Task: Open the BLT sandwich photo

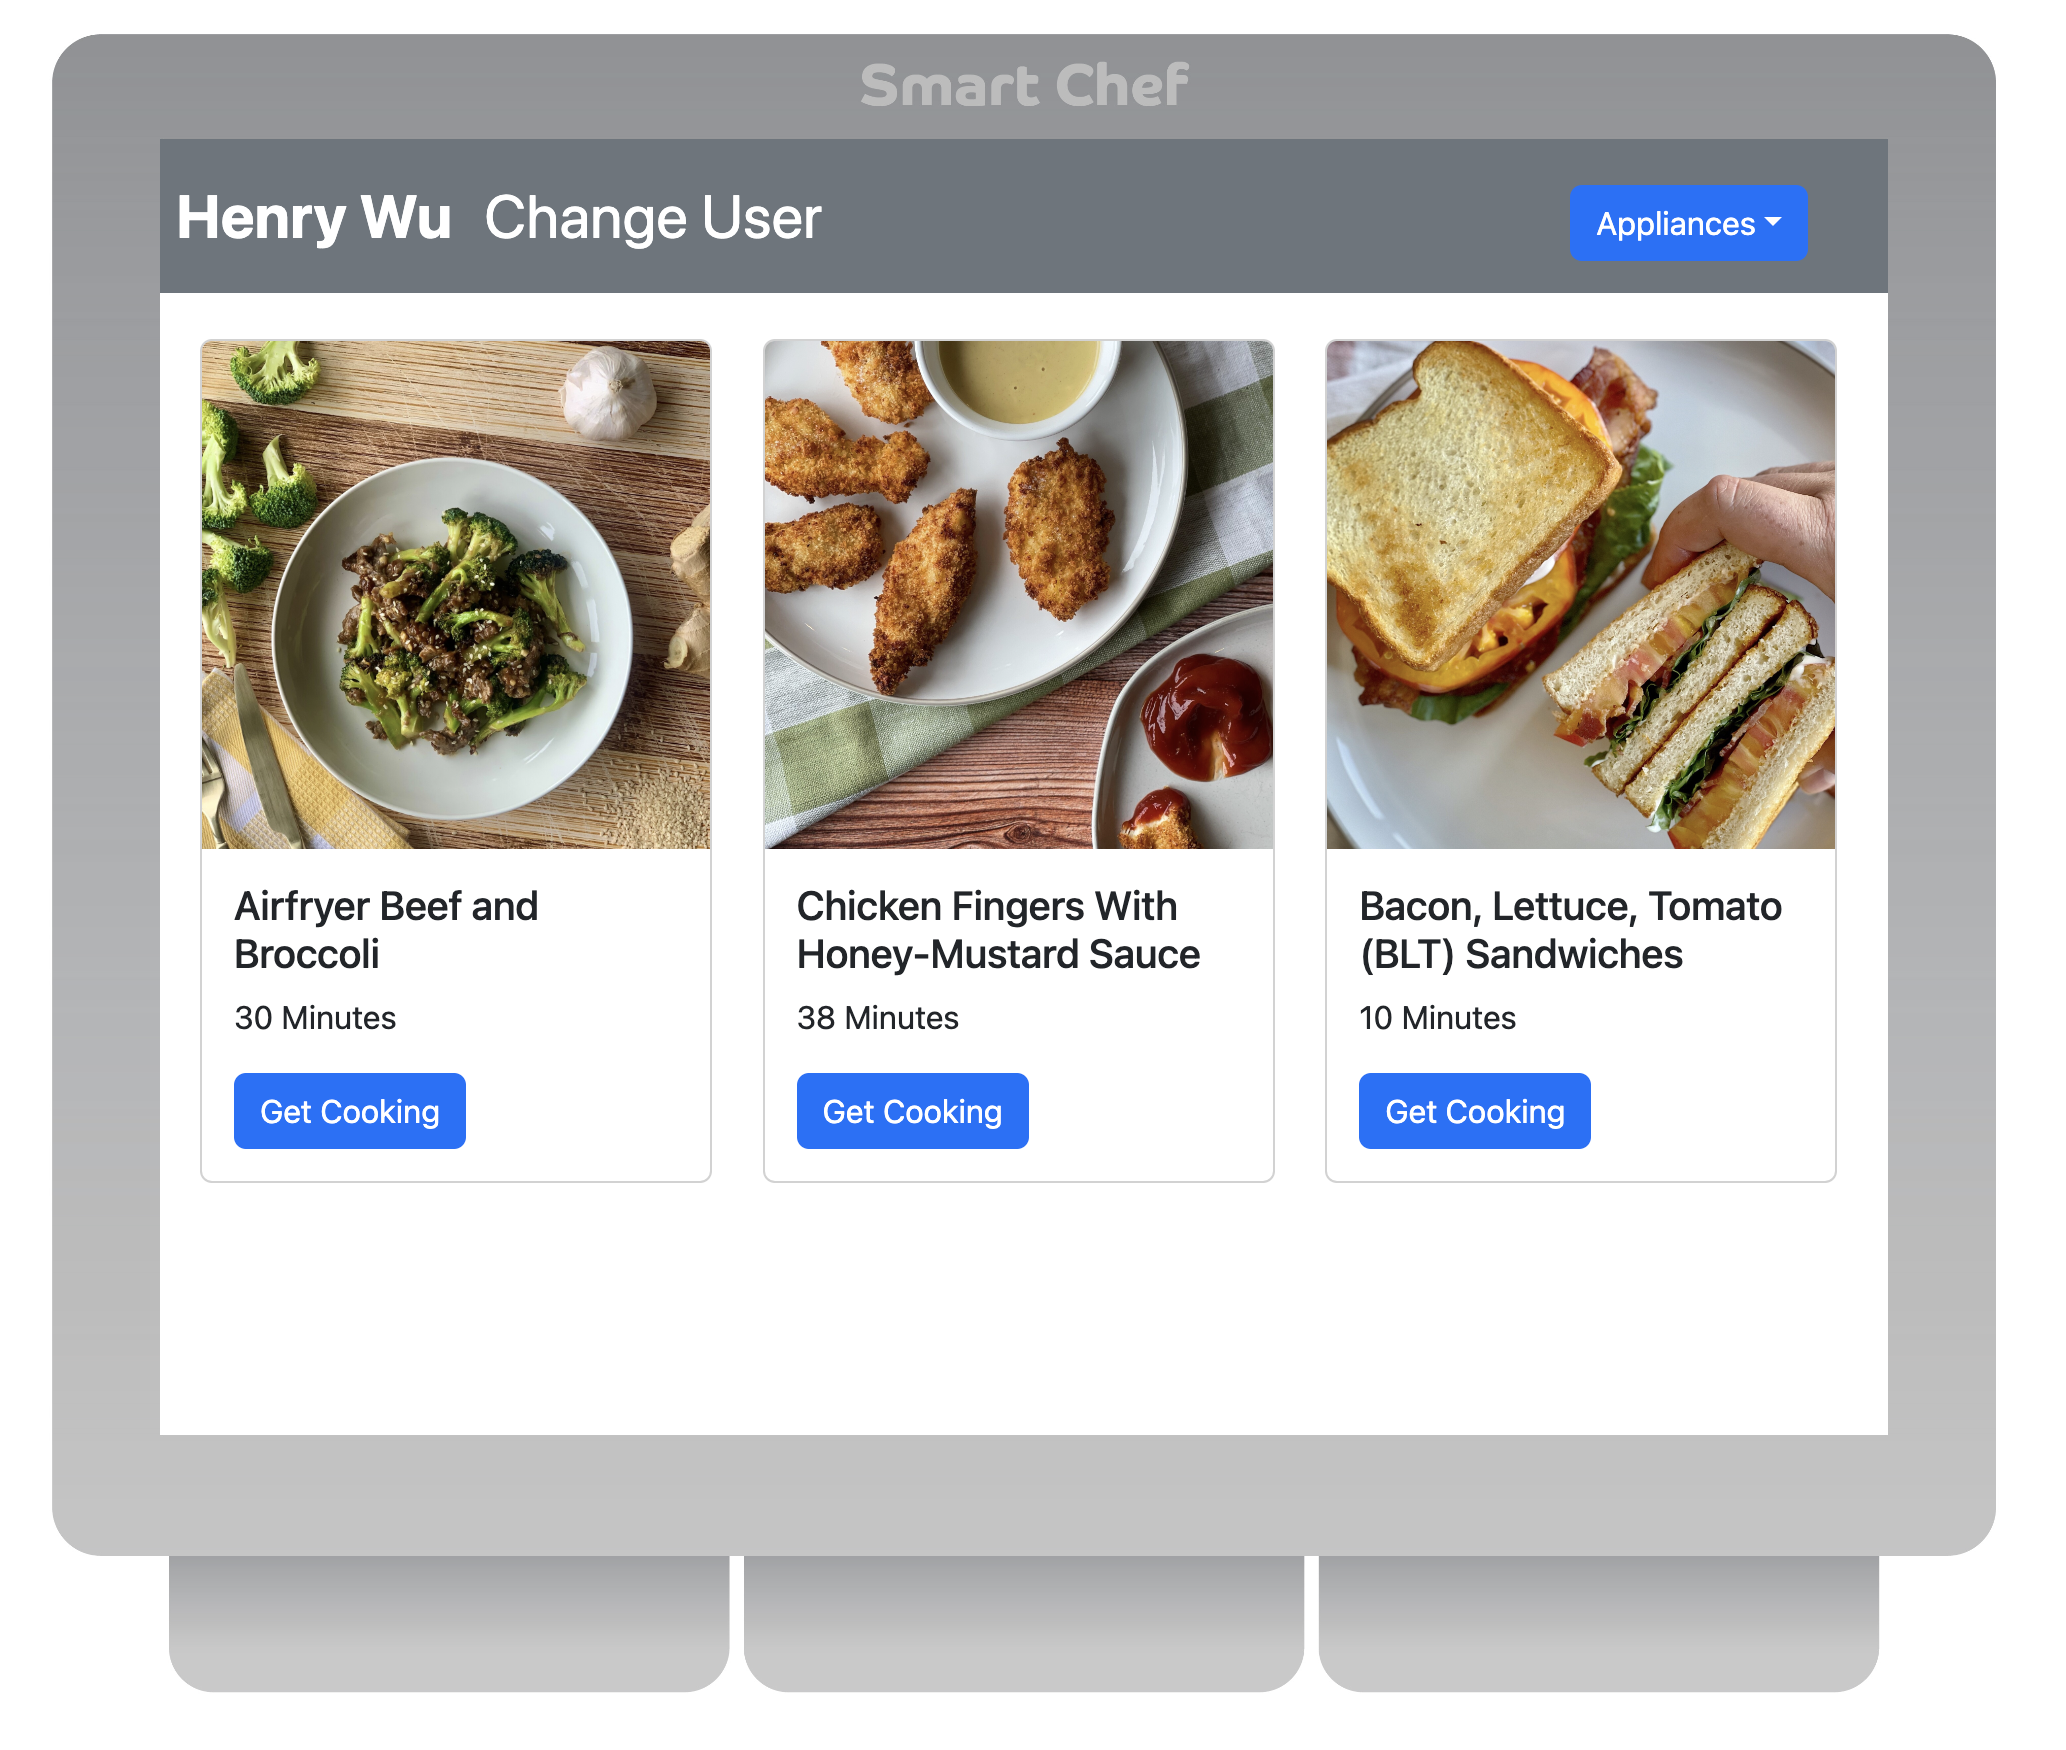Action: (x=1581, y=595)
